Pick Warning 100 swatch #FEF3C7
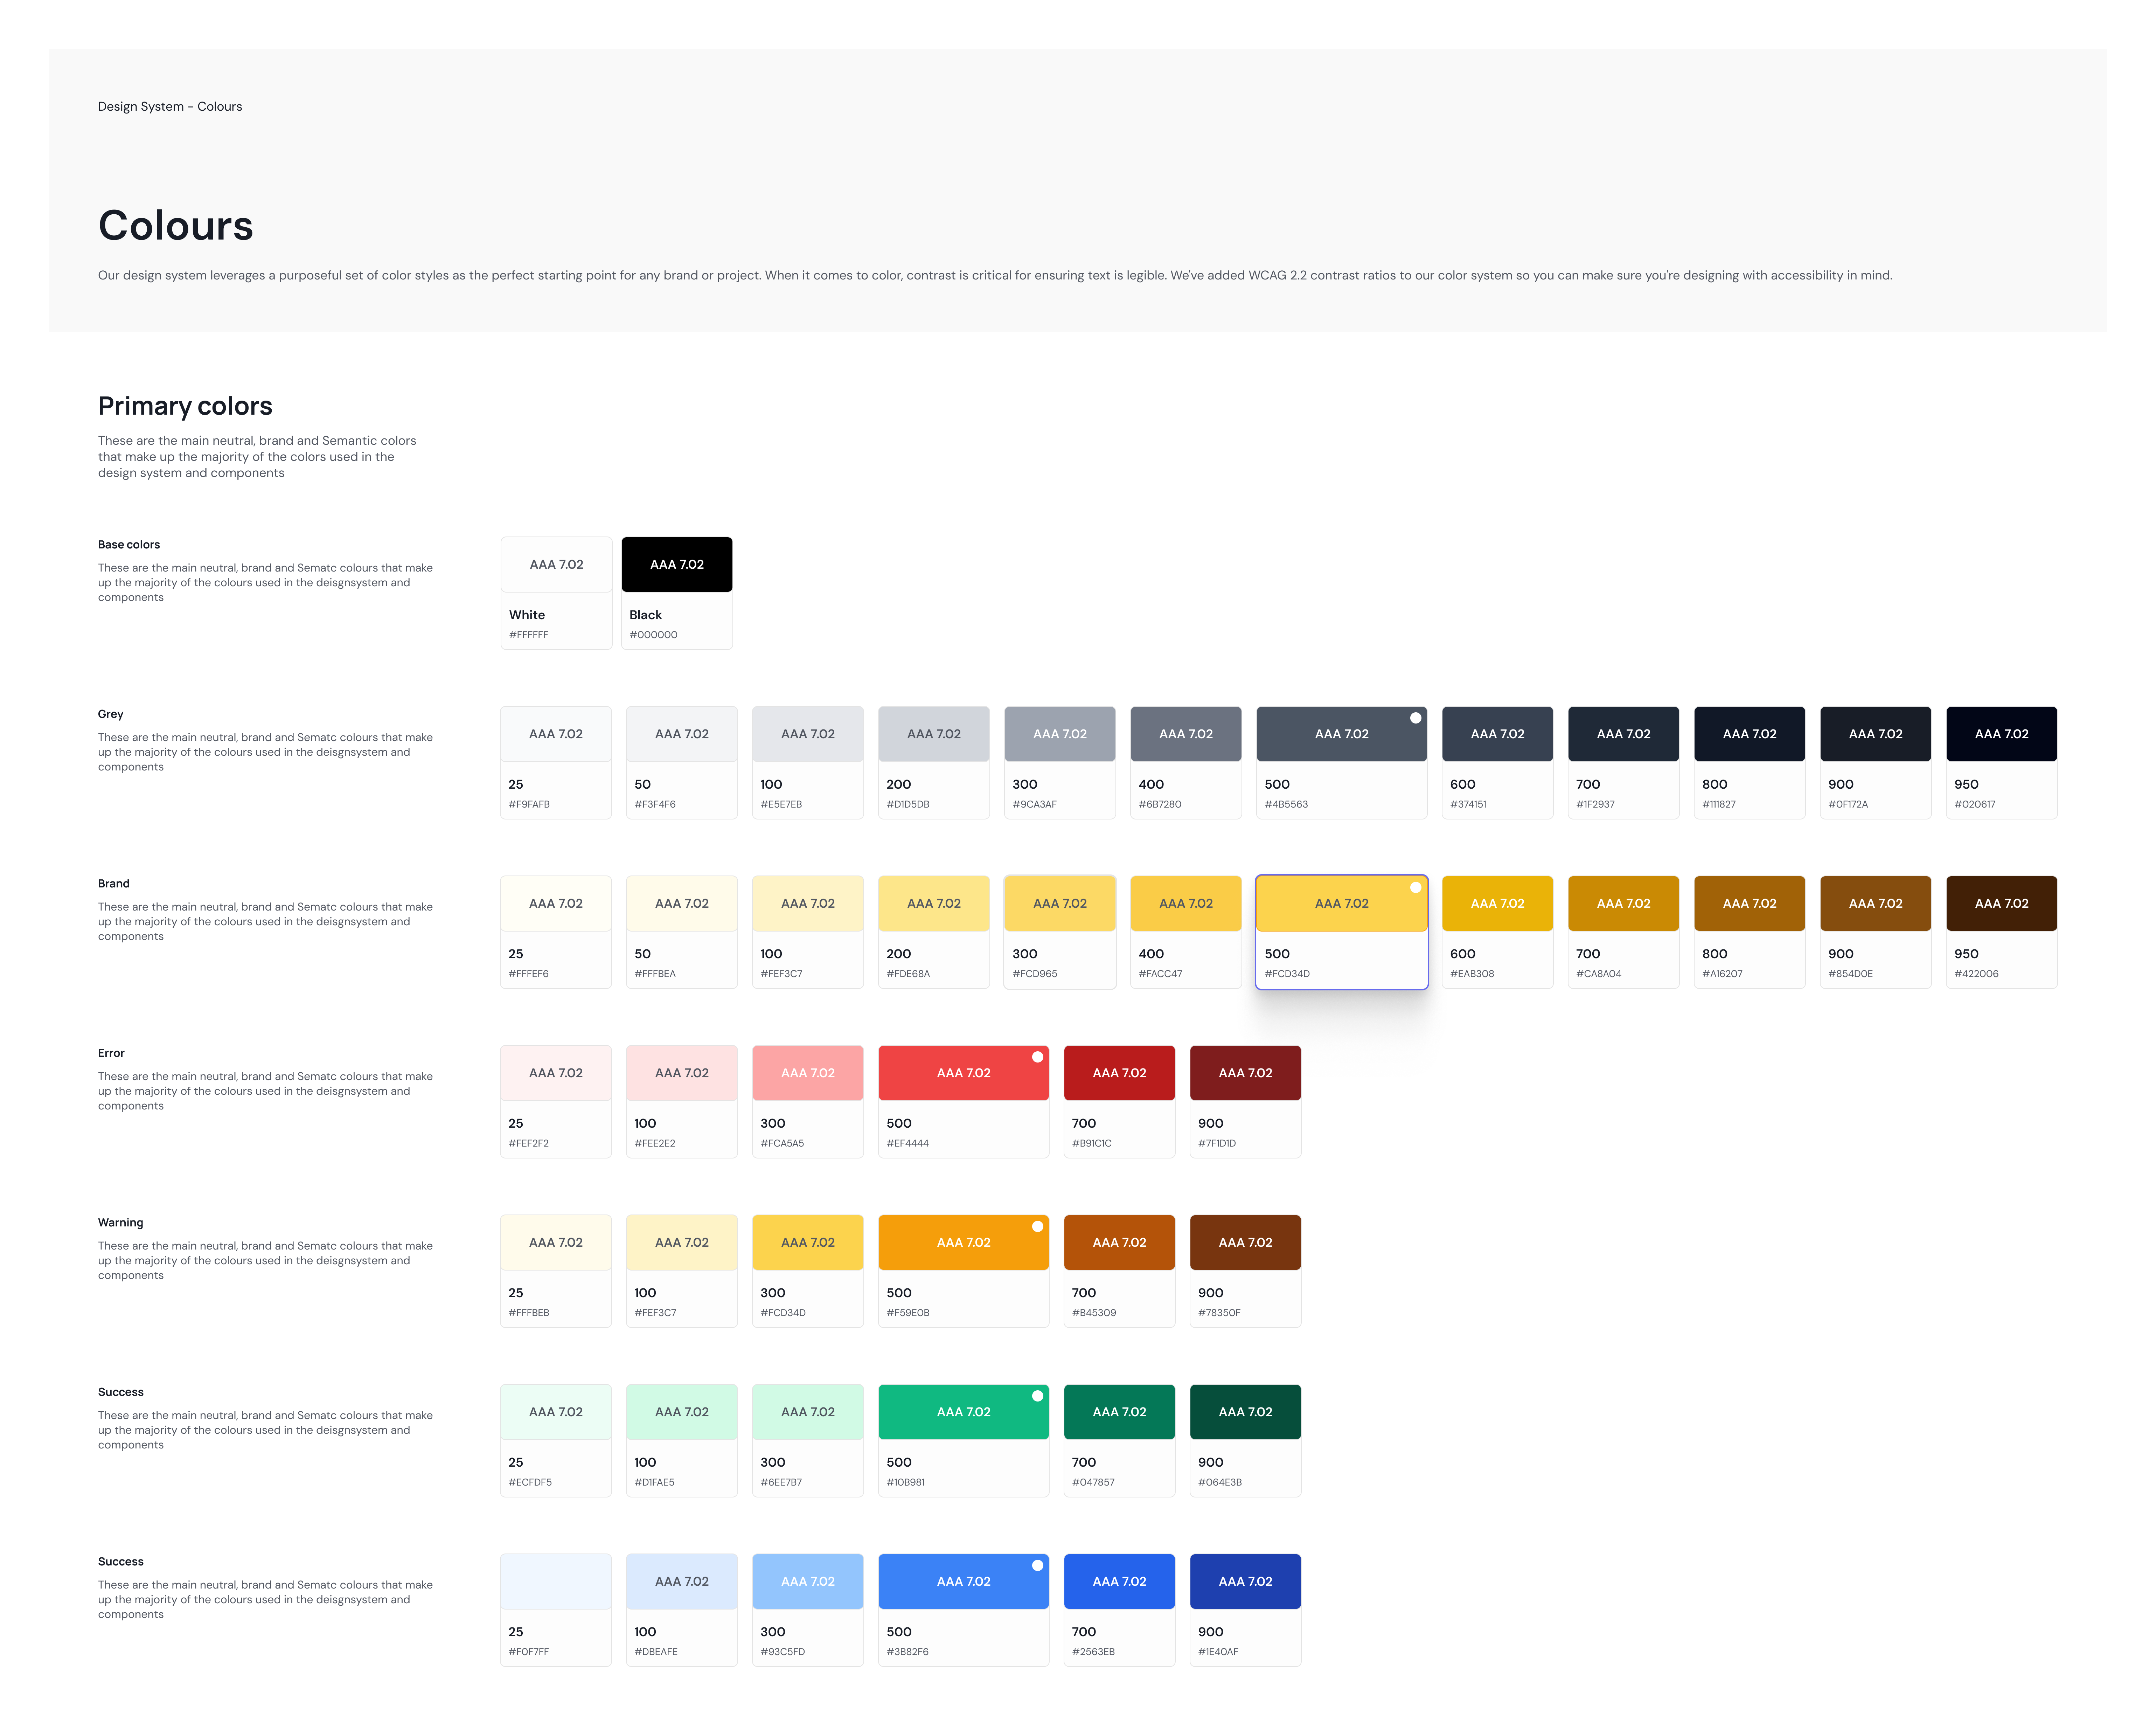 [x=682, y=1271]
